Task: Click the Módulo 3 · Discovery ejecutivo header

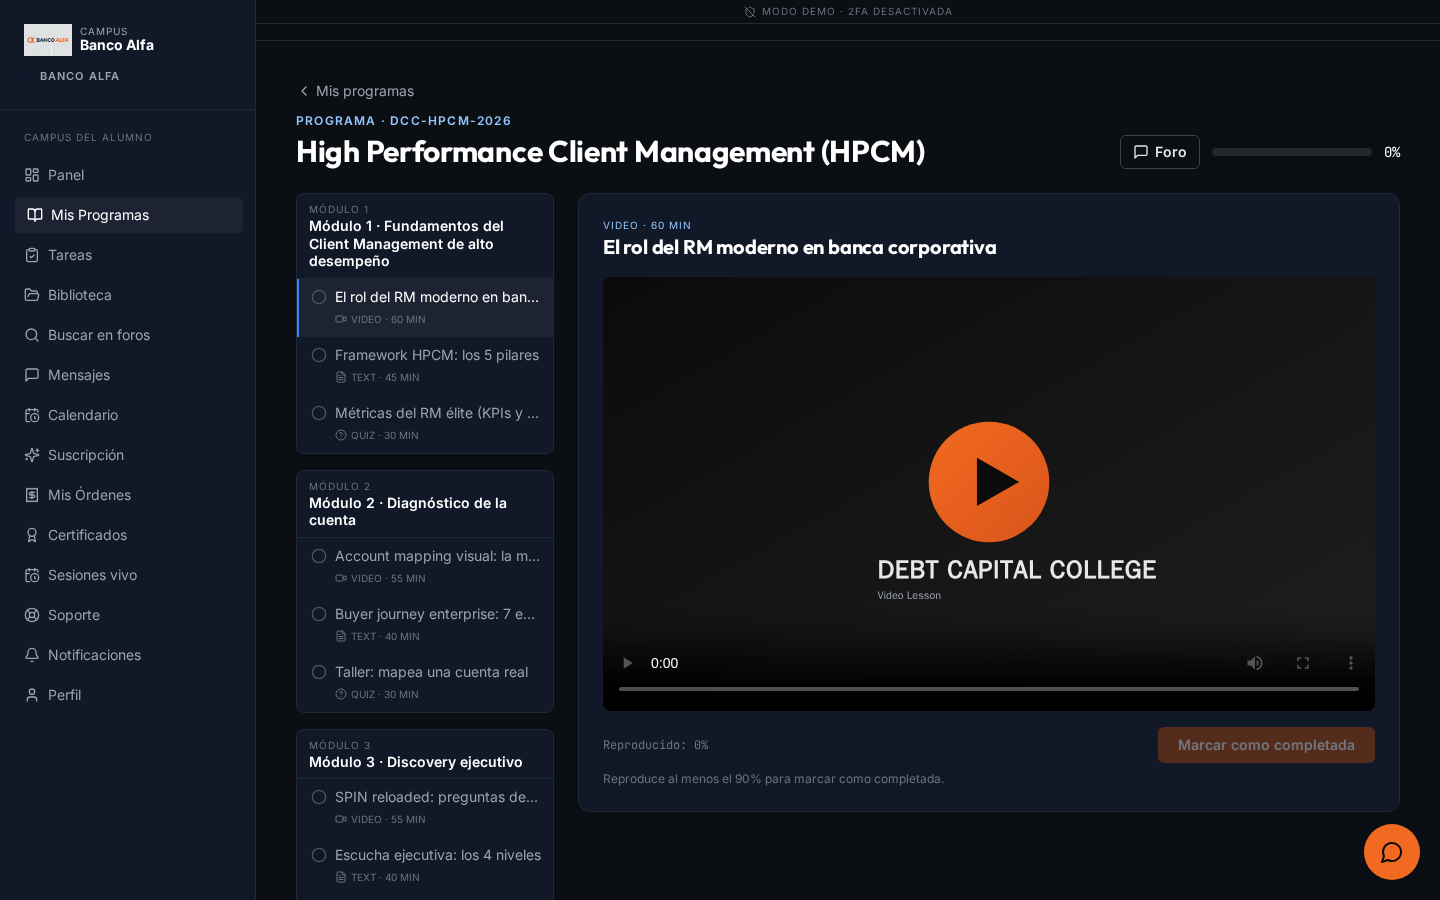Action: [x=425, y=754]
